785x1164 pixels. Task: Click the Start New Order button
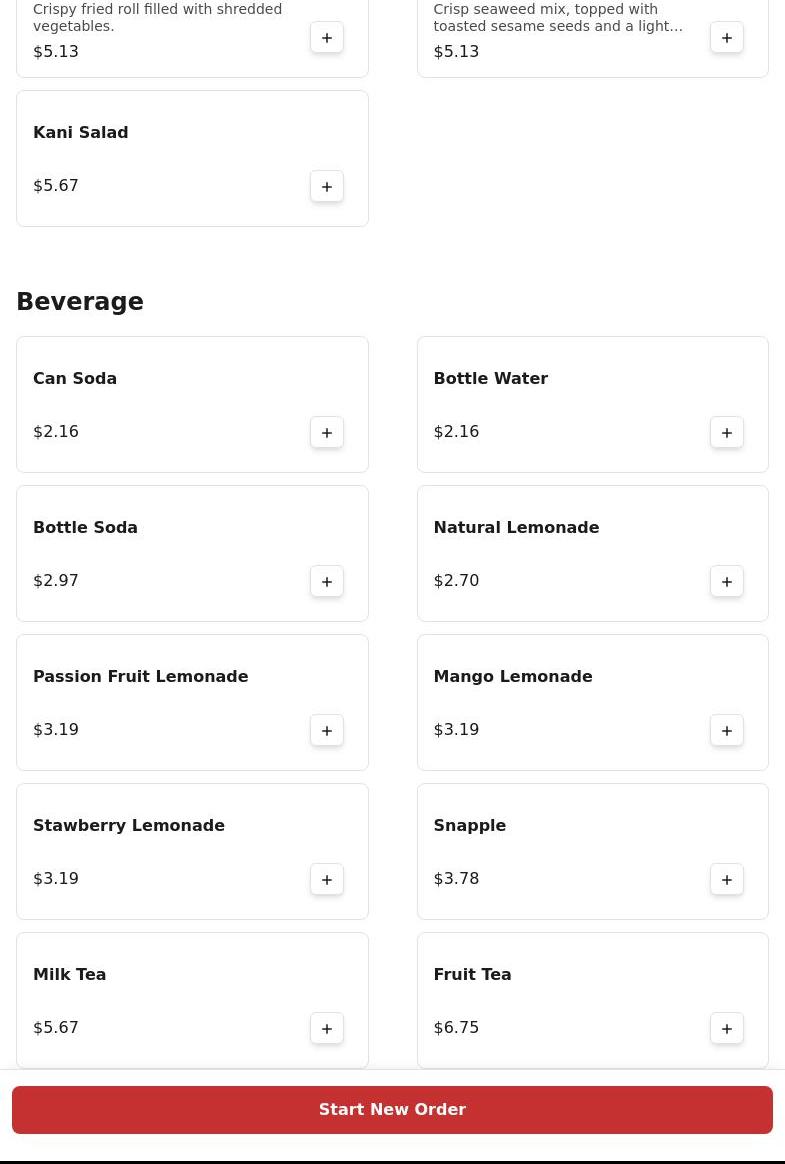coord(392,1110)
